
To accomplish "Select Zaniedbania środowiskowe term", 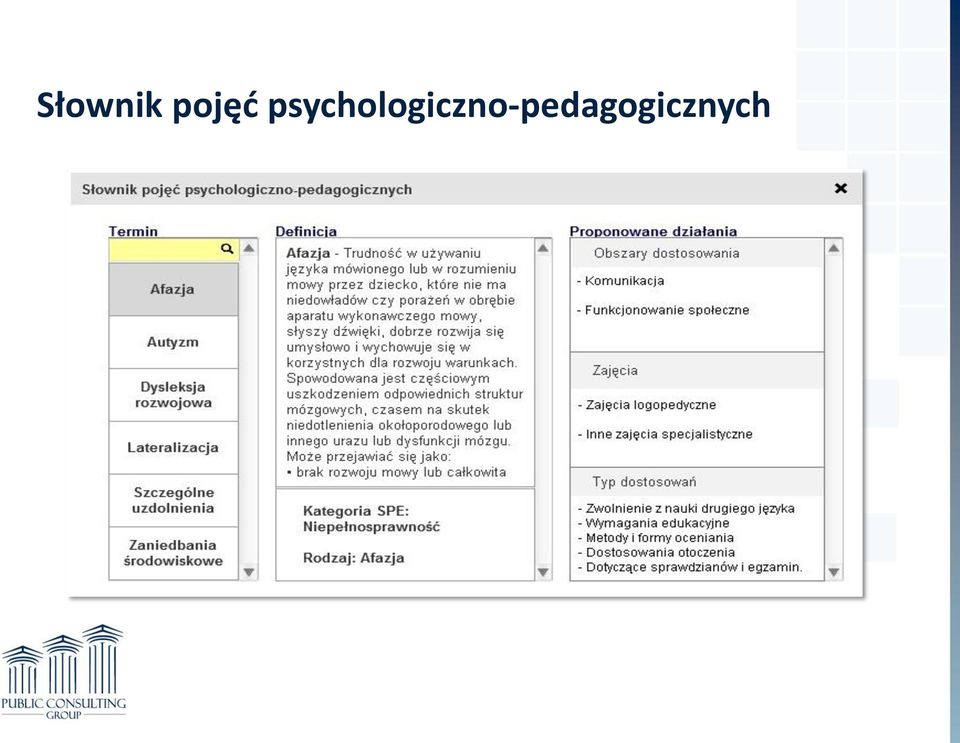I will click(173, 553).
